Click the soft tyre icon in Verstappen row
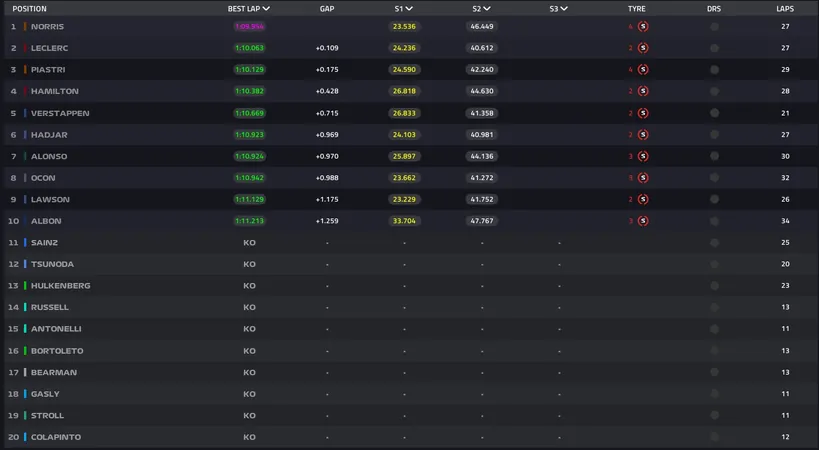819x450 pixels. (643, 113)
